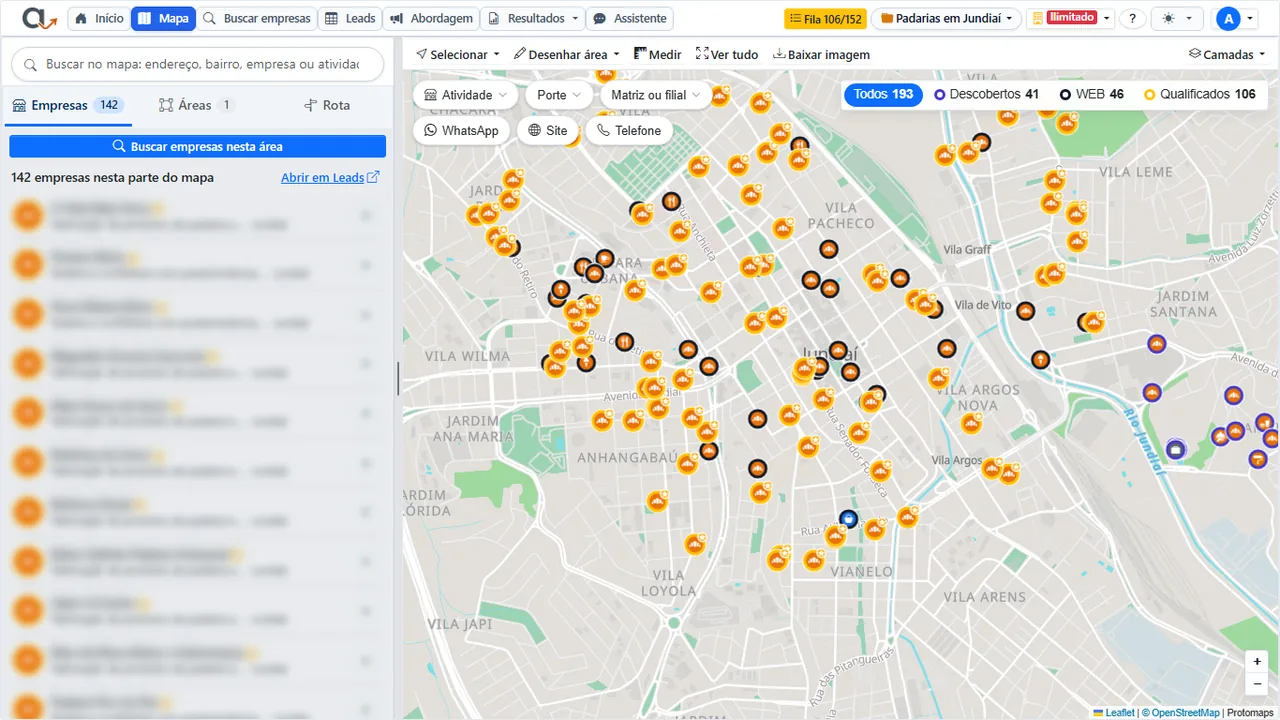This screenshot has height=720, width=1280.
Task: Expand the Atividade filter dropdown
Action: (x=466, y=95)
